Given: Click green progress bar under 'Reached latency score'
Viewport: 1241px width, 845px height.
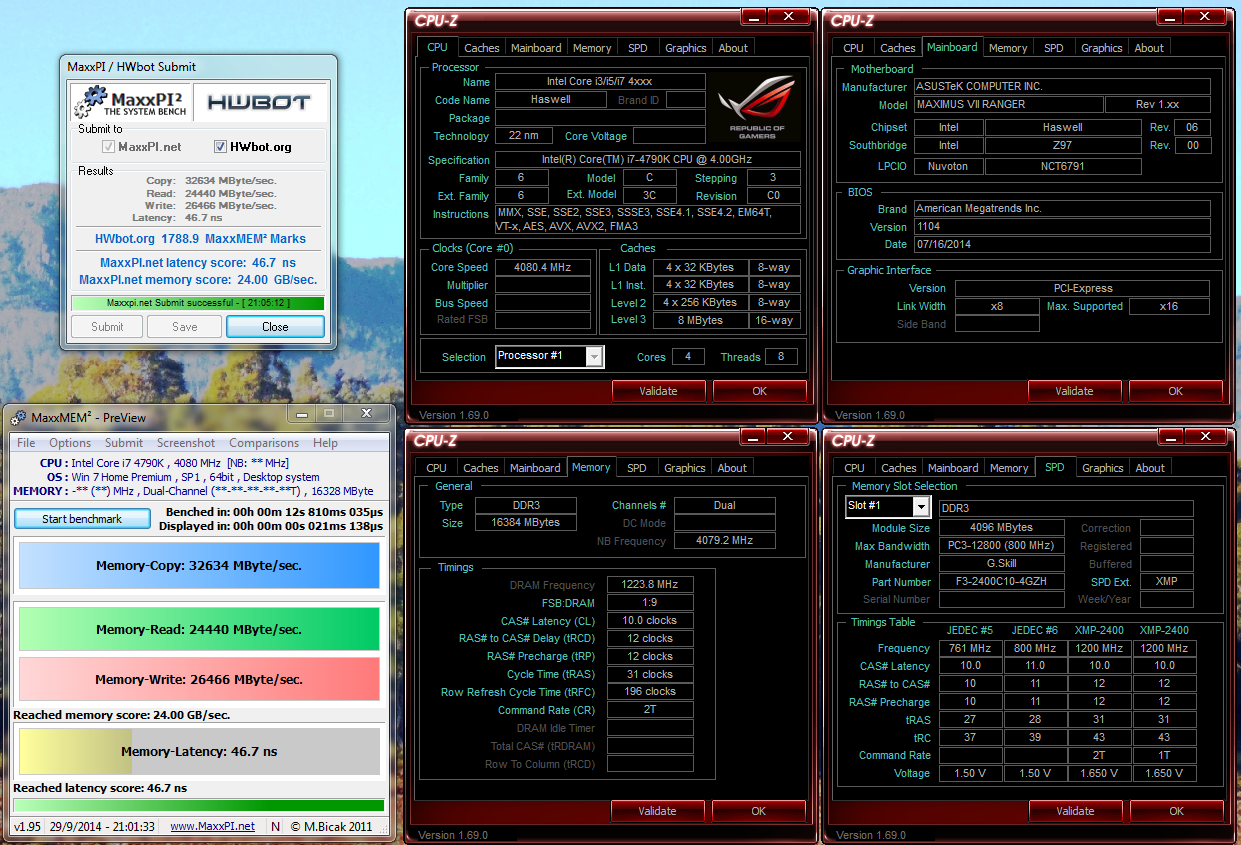Looking at the screenshot, I should [x=198, y=805].
